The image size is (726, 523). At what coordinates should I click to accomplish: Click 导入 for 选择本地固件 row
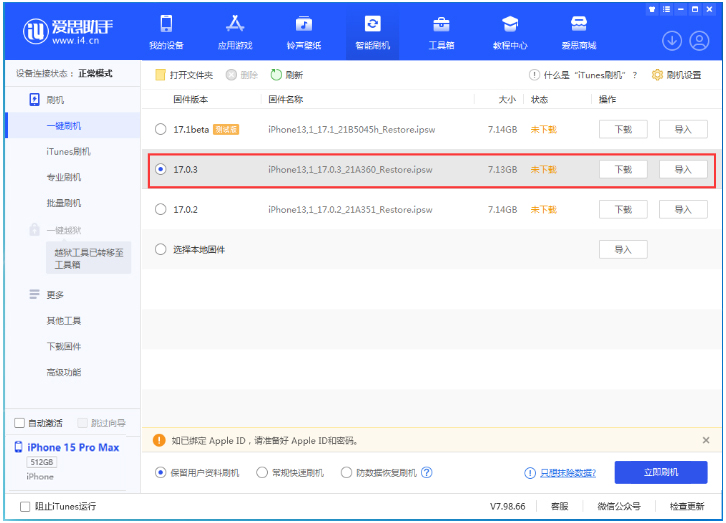click(x=623, y=249)
